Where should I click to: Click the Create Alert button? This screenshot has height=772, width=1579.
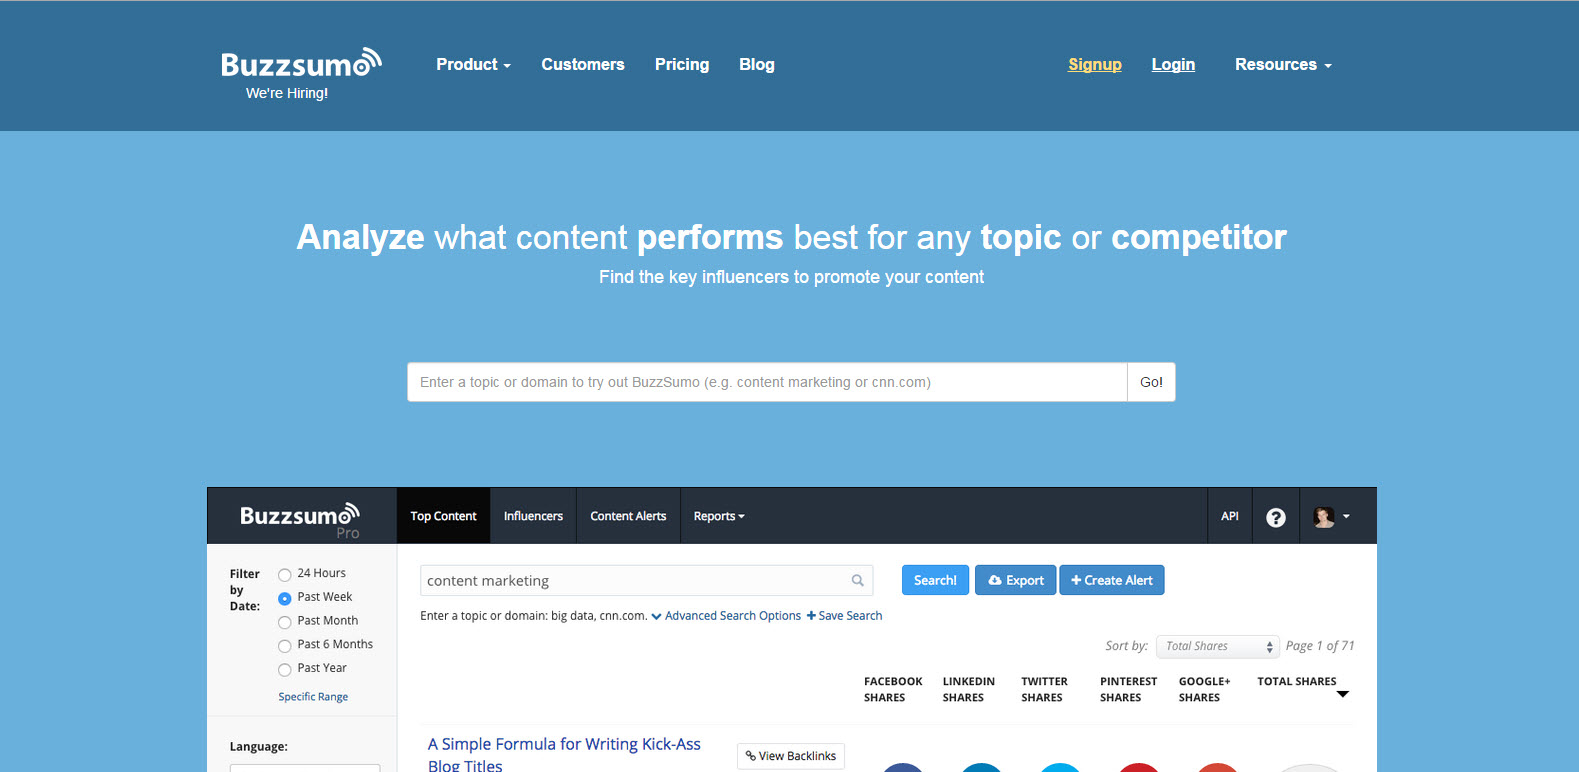[x=1112, y=580]
